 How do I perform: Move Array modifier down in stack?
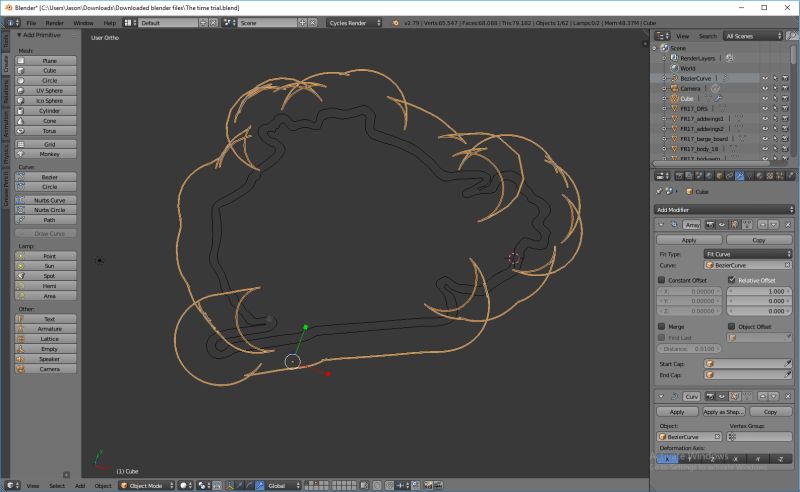(x=774, y=225)
